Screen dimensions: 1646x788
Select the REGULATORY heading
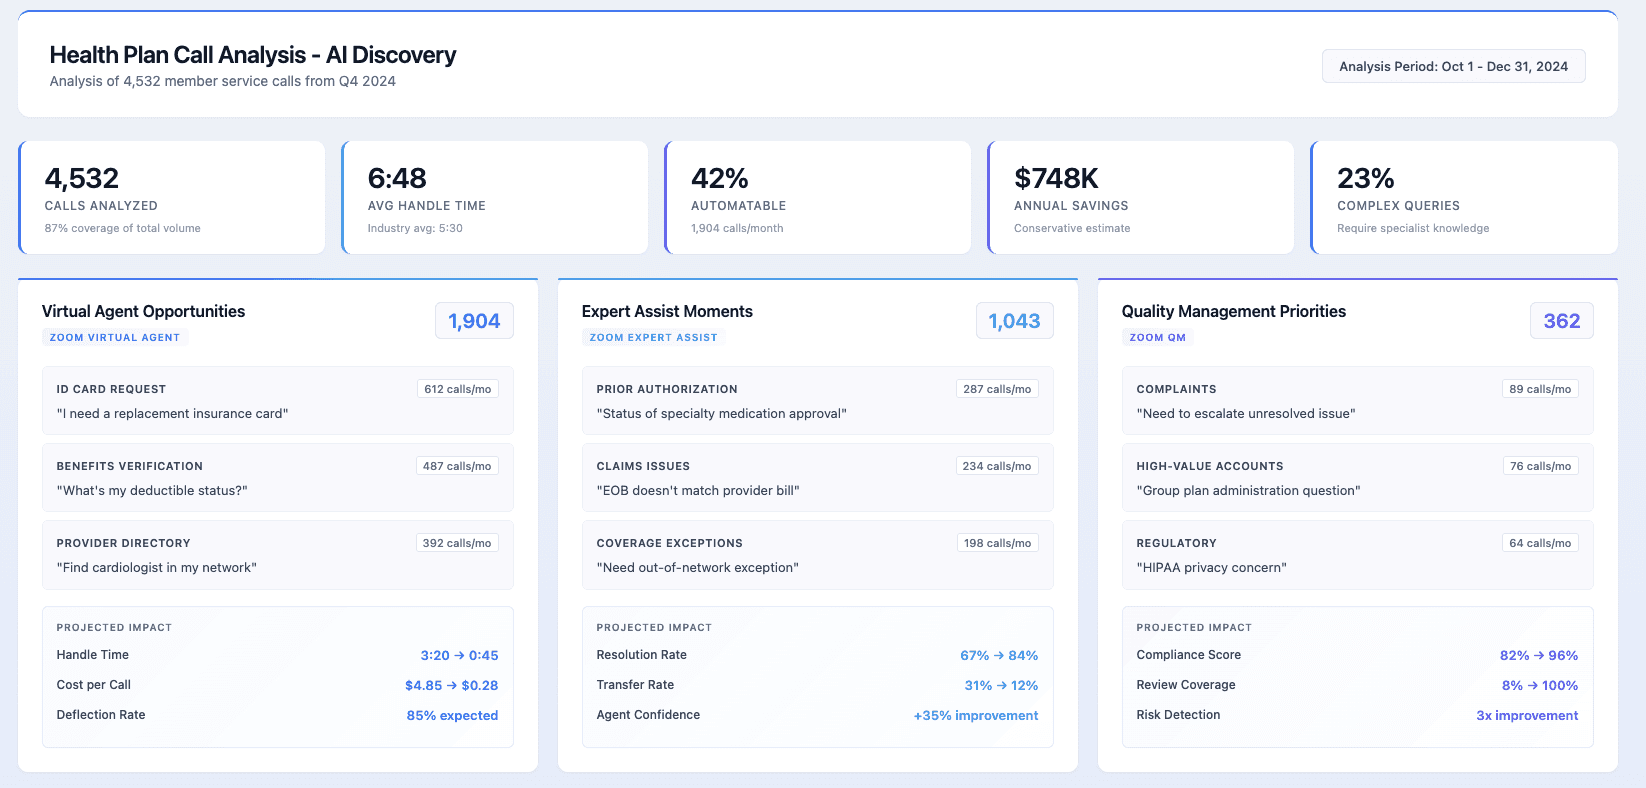[x=1177, y=543]
